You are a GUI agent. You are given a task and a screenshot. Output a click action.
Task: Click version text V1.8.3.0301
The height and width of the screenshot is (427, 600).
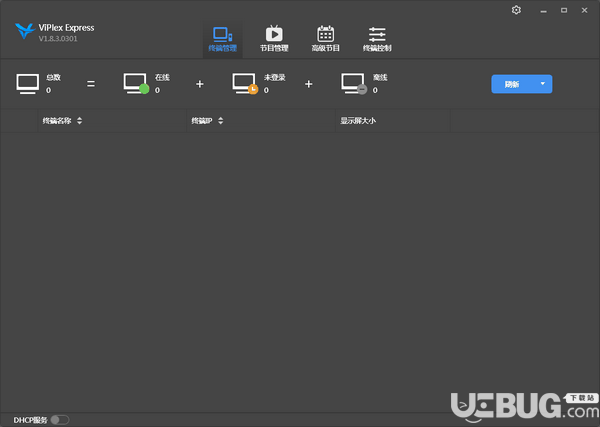tap(58, 39)
